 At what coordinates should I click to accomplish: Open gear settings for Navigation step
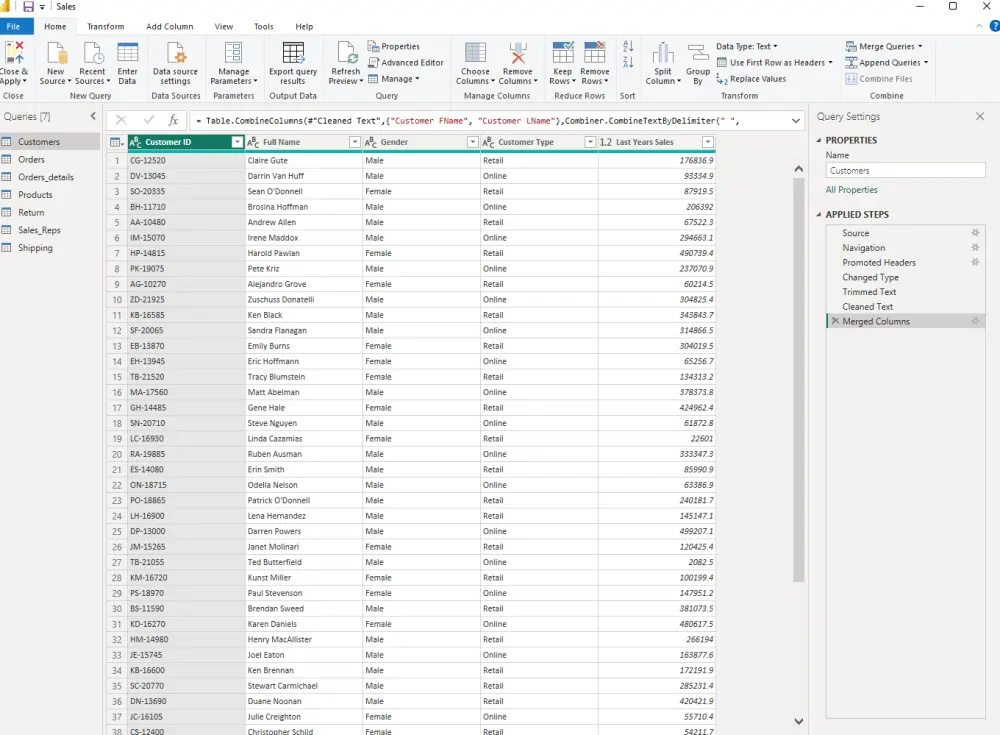975,248
